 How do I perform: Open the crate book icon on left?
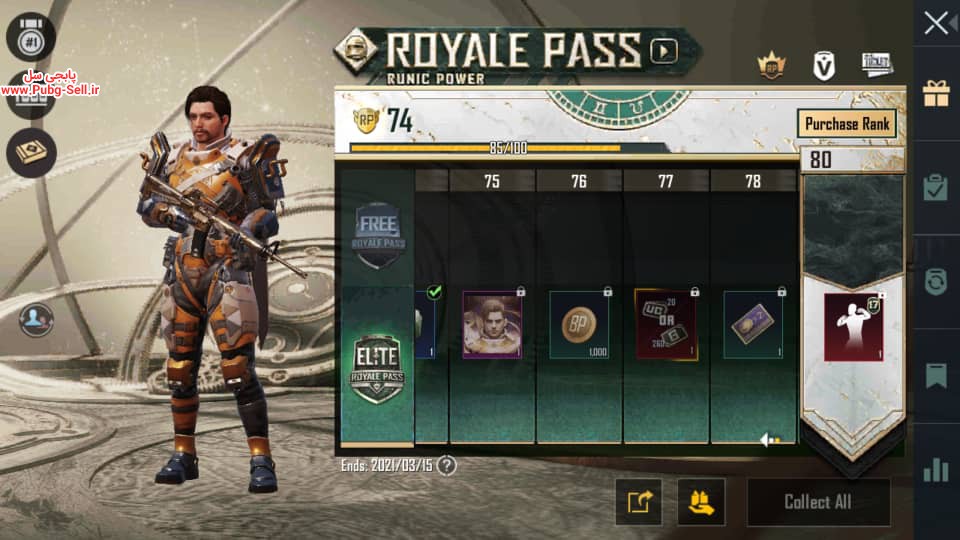(31, 152)
